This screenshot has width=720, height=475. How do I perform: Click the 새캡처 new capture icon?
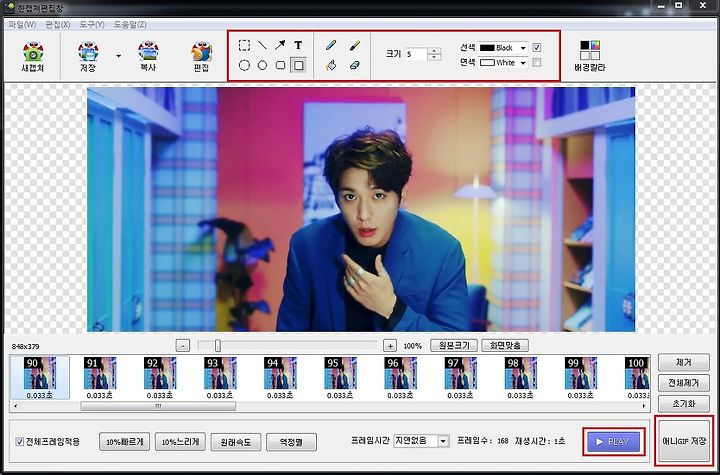pyautogui.click(x=33, y=56)
